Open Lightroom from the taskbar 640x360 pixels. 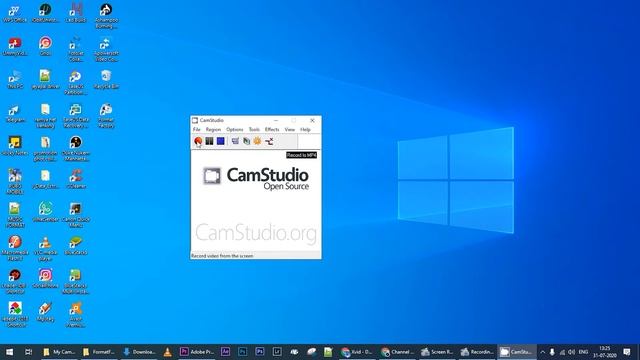pyautogui.click(x=277, y=352)
